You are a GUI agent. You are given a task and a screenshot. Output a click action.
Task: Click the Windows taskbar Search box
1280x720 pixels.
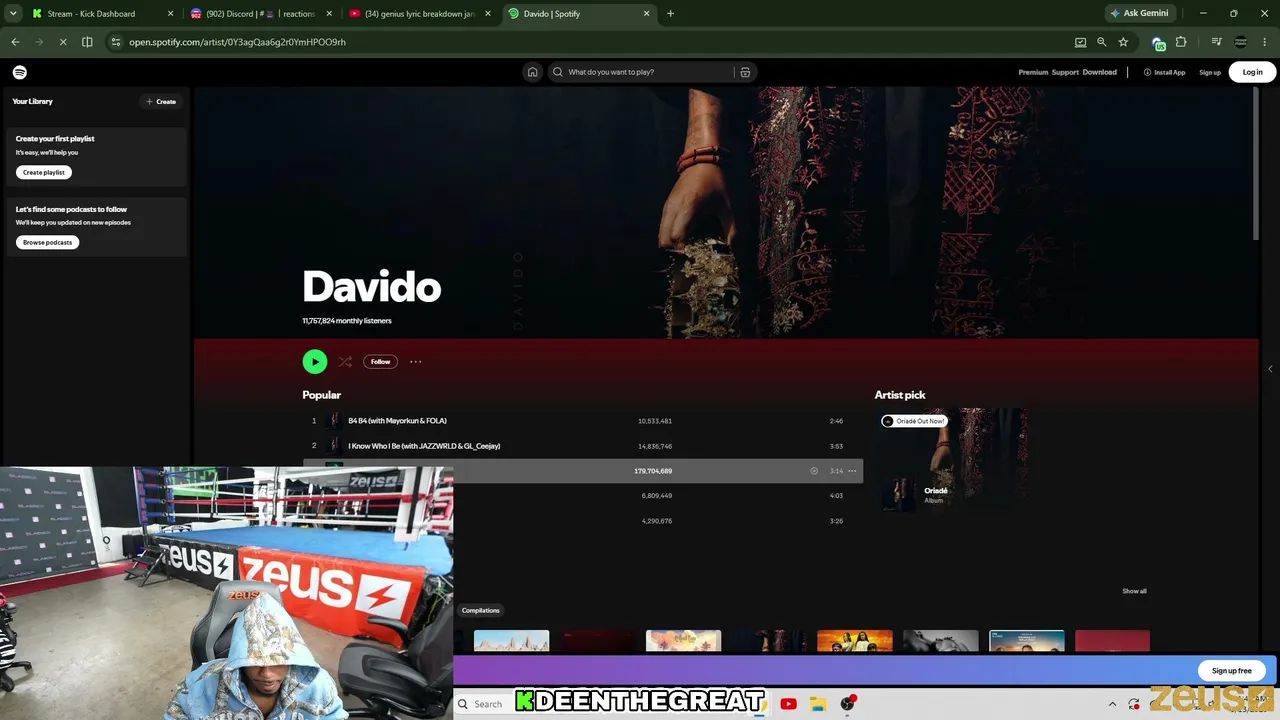click(488, 704)
